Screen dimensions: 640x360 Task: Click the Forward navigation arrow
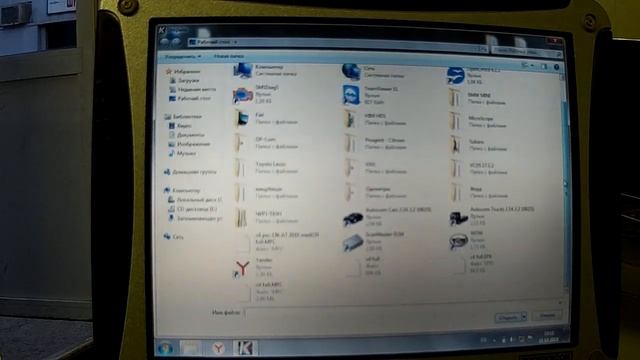[176, 42]
